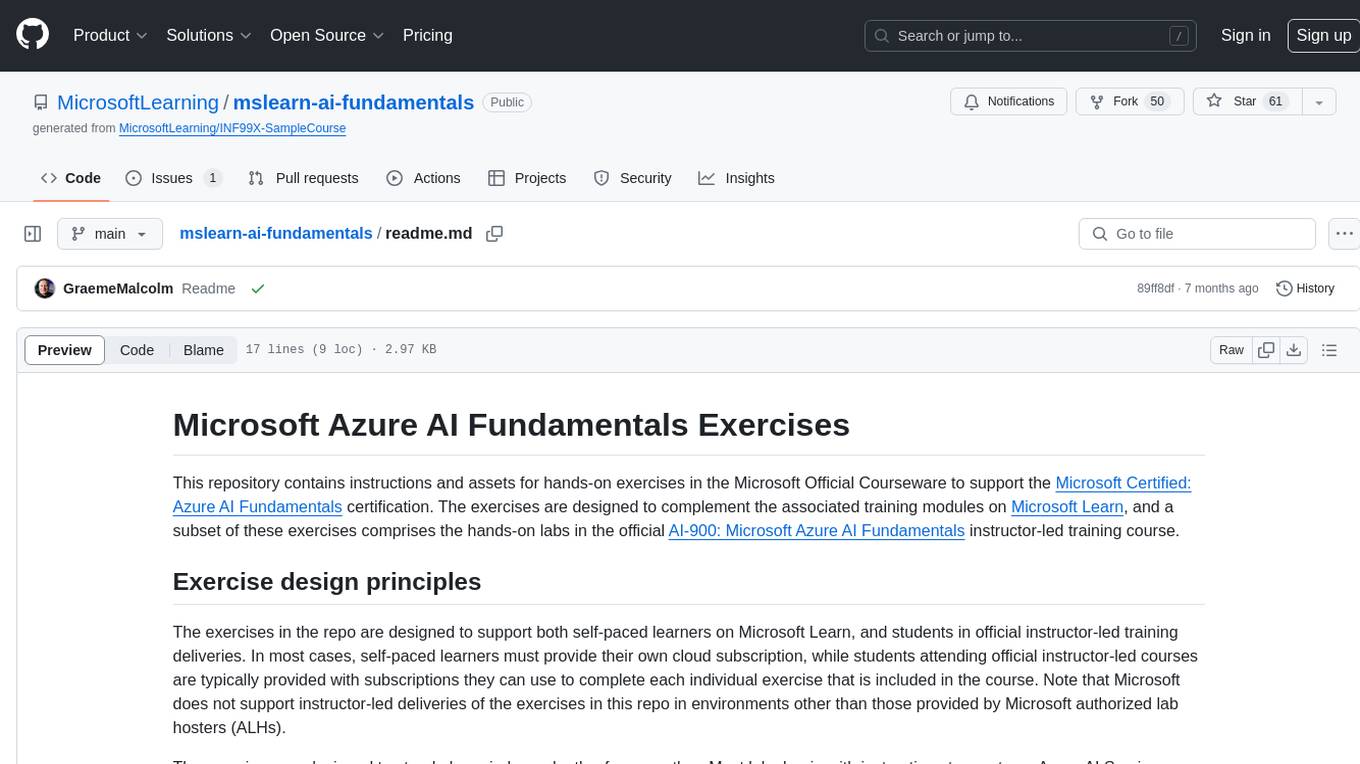Open the Notifications button with bell icon
Viewport: 1360px width, 764px height.
(1008, 102)
